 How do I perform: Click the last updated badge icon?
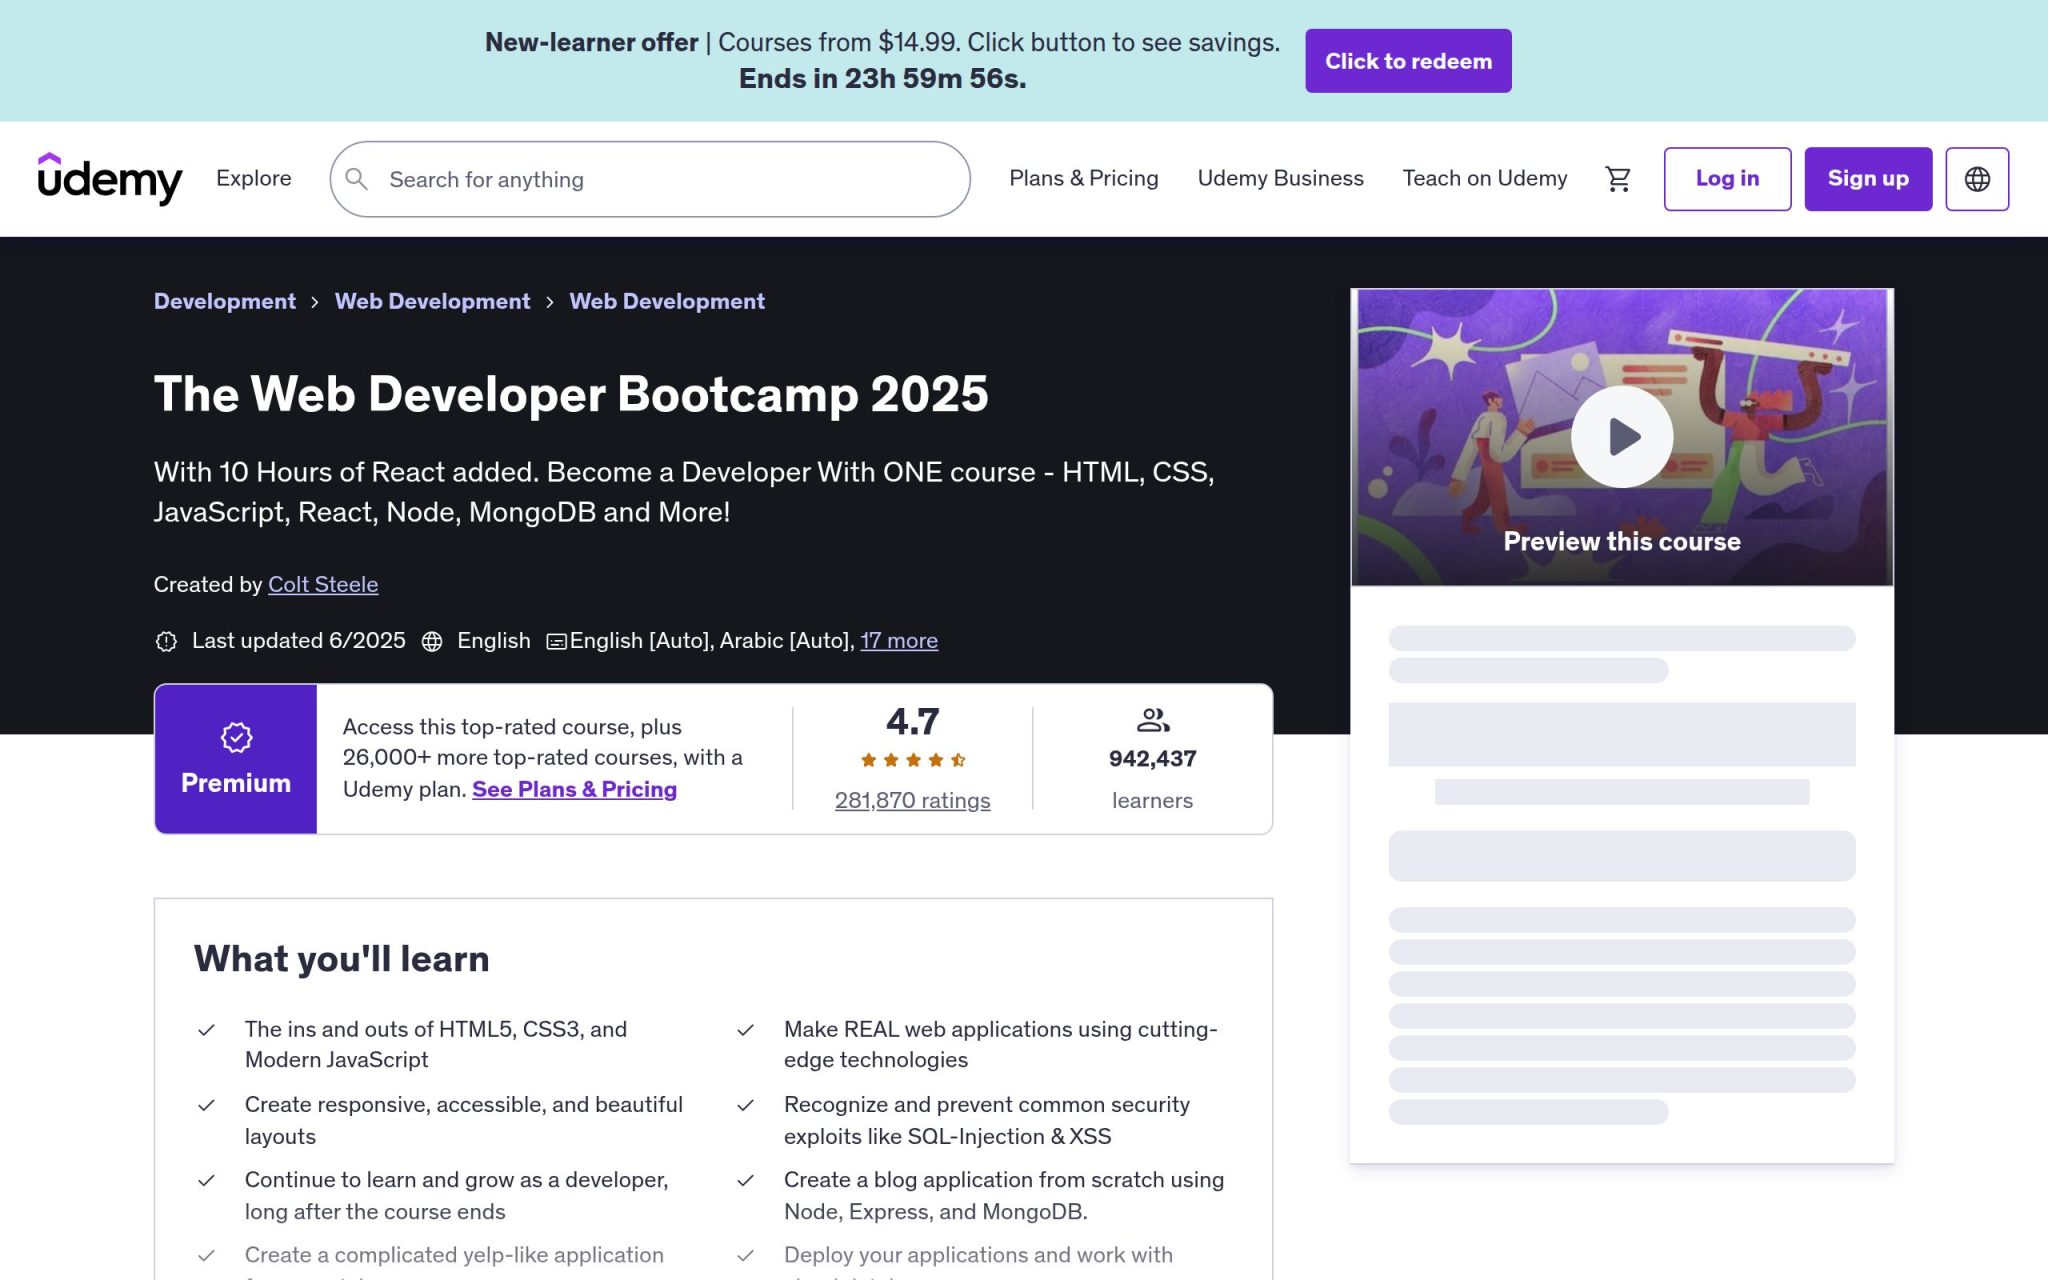(166, 641)
